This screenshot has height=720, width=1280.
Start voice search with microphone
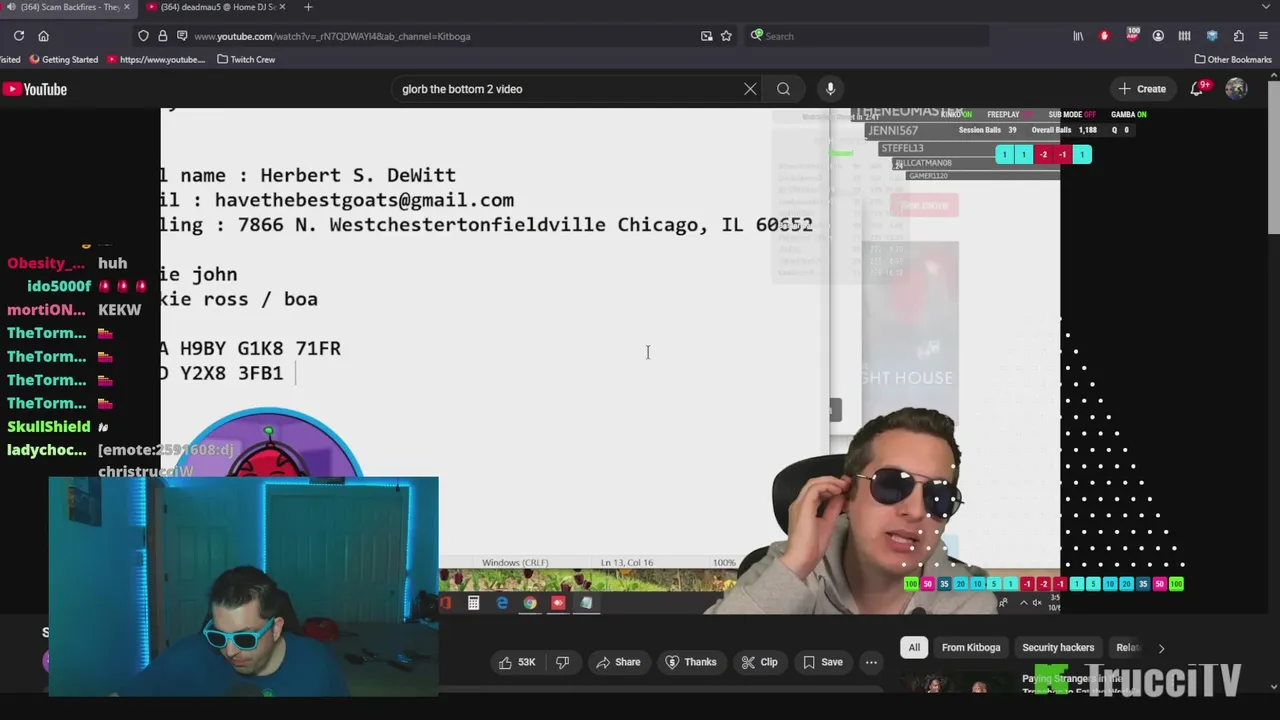830,89
